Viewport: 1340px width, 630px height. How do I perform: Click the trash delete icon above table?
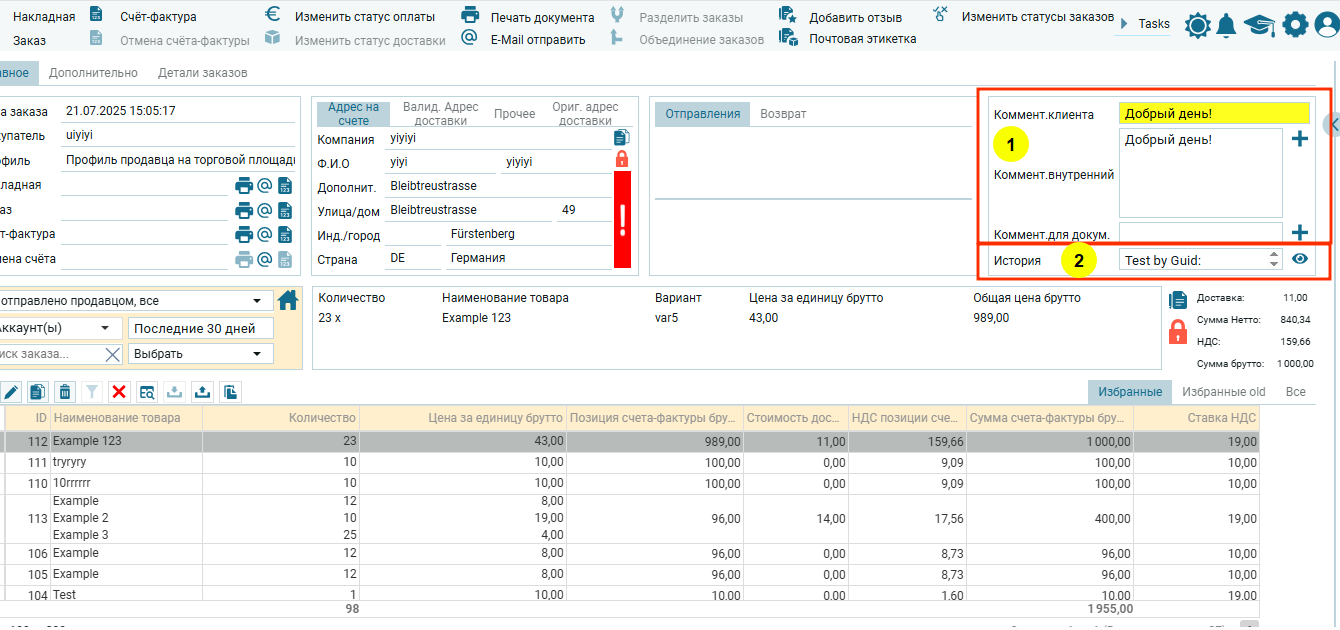point(65,392)
